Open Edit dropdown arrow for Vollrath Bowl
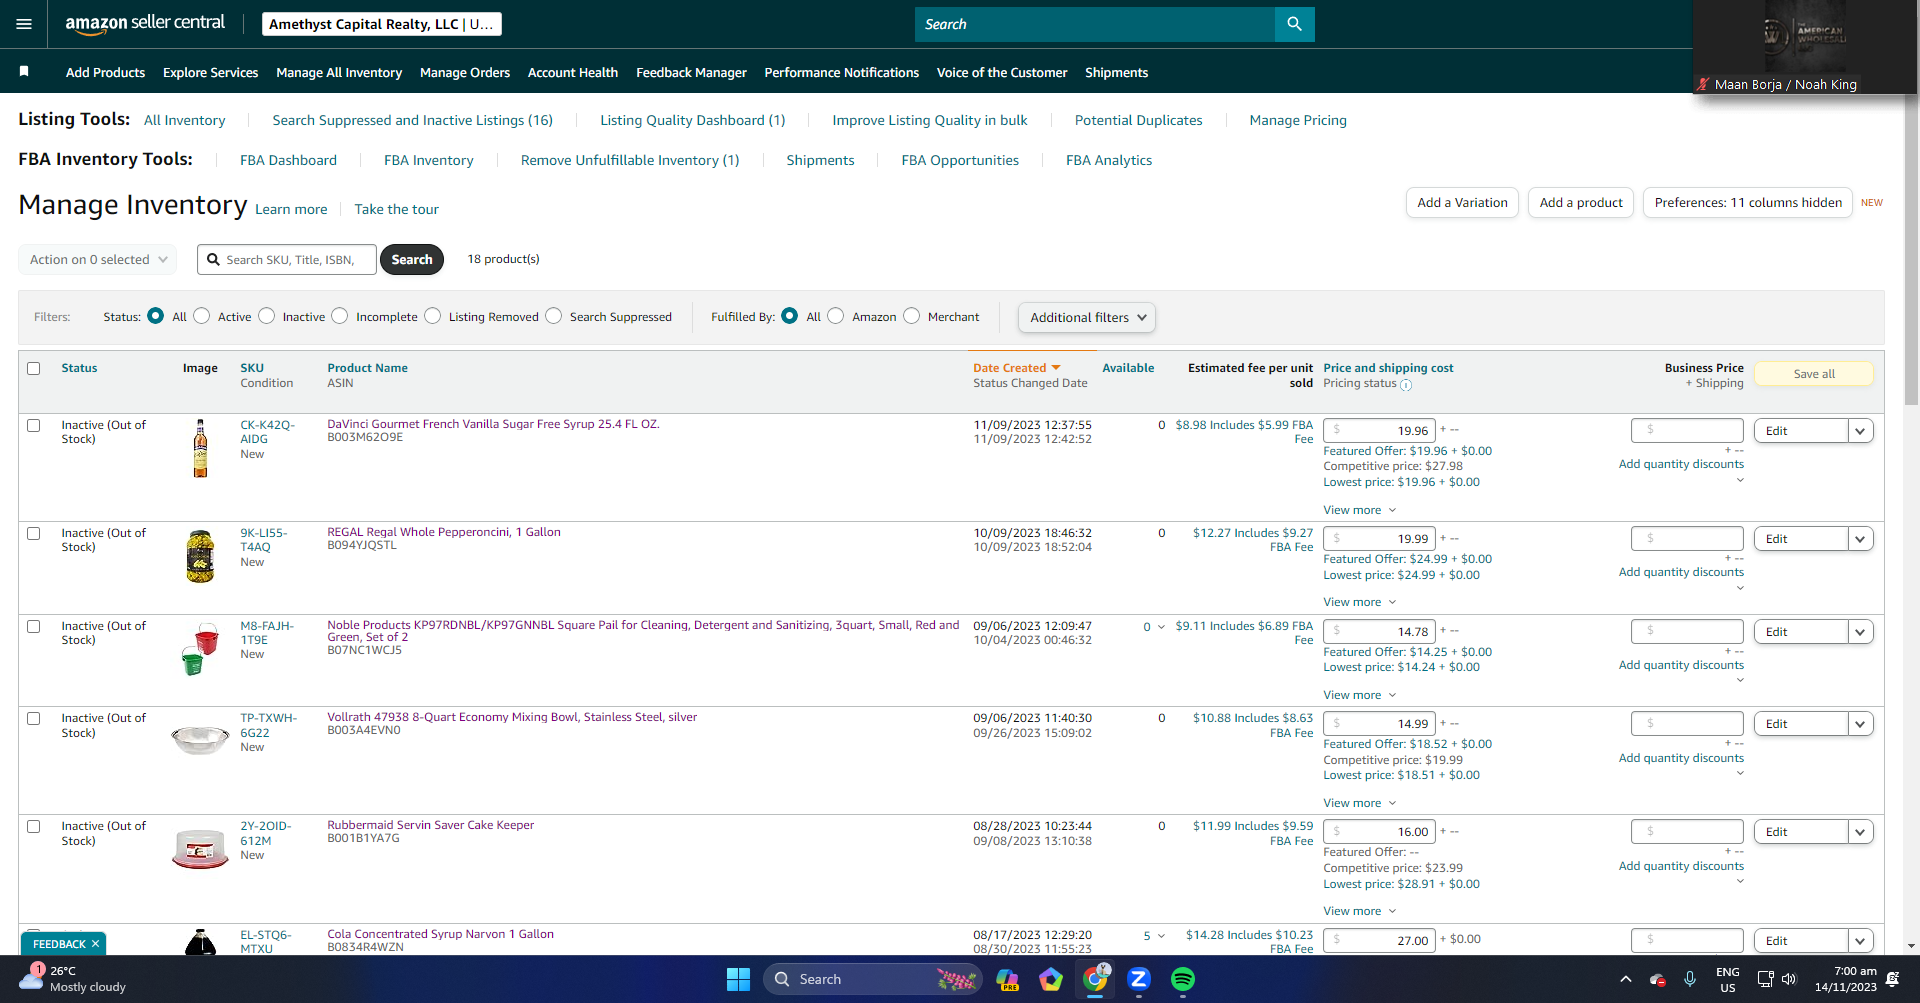 tap(1860, 724)
